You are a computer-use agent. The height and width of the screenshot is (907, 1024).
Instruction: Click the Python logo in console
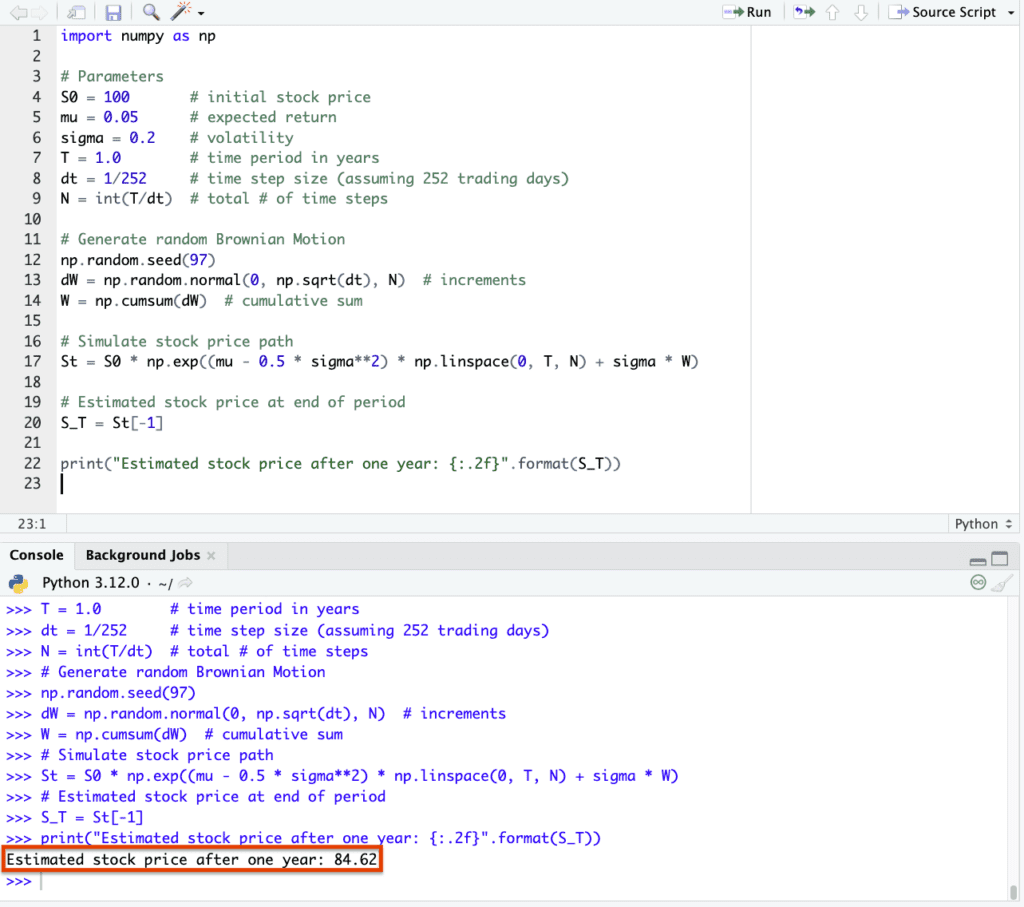click(x=19, y=583)
